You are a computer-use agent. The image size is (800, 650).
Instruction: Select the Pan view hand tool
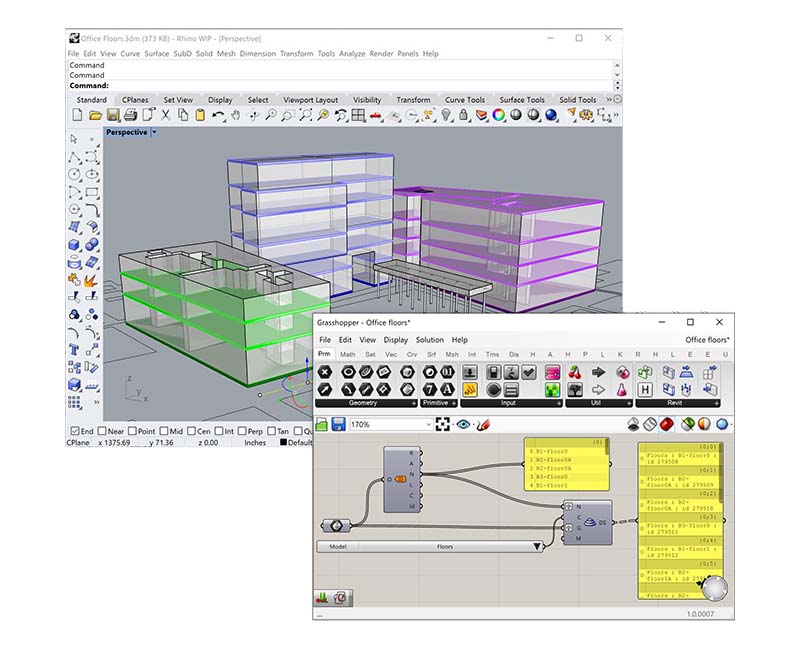coord(235,116)
